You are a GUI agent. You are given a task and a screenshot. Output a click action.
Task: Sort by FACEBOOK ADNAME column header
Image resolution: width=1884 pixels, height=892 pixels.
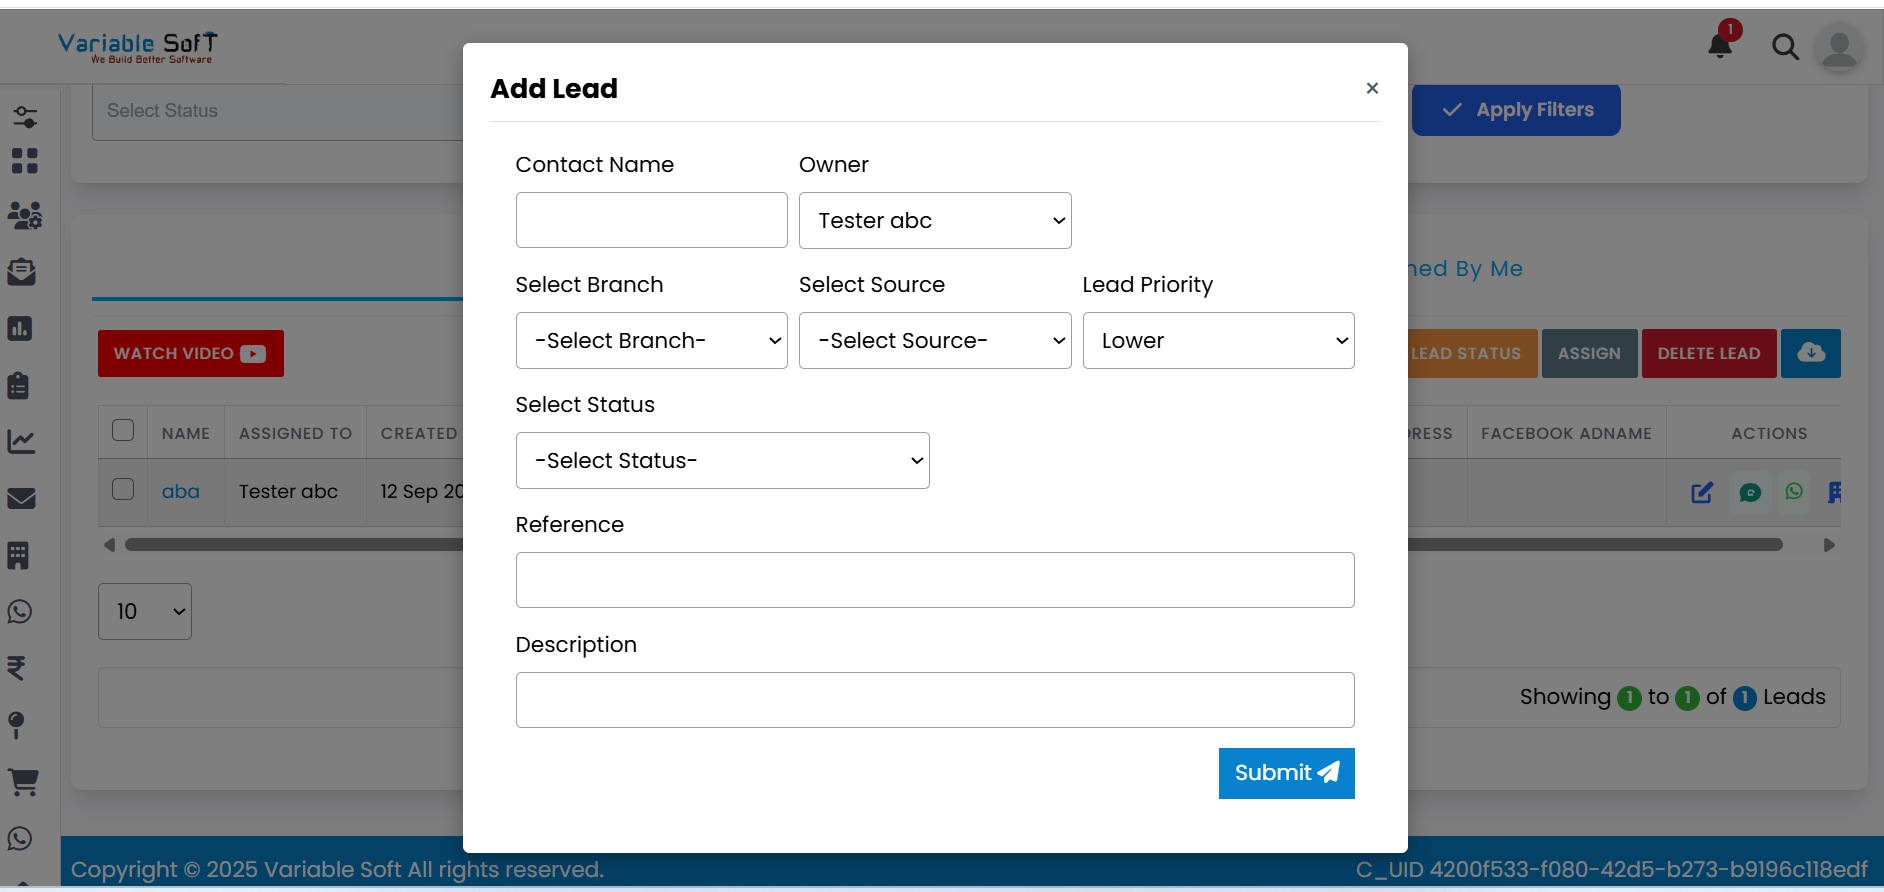point(1566,433)
